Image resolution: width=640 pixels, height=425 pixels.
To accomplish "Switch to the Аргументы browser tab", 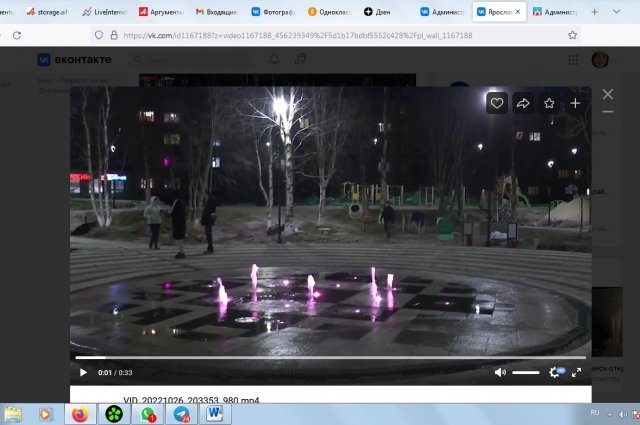I will click(x=161, y=12).
